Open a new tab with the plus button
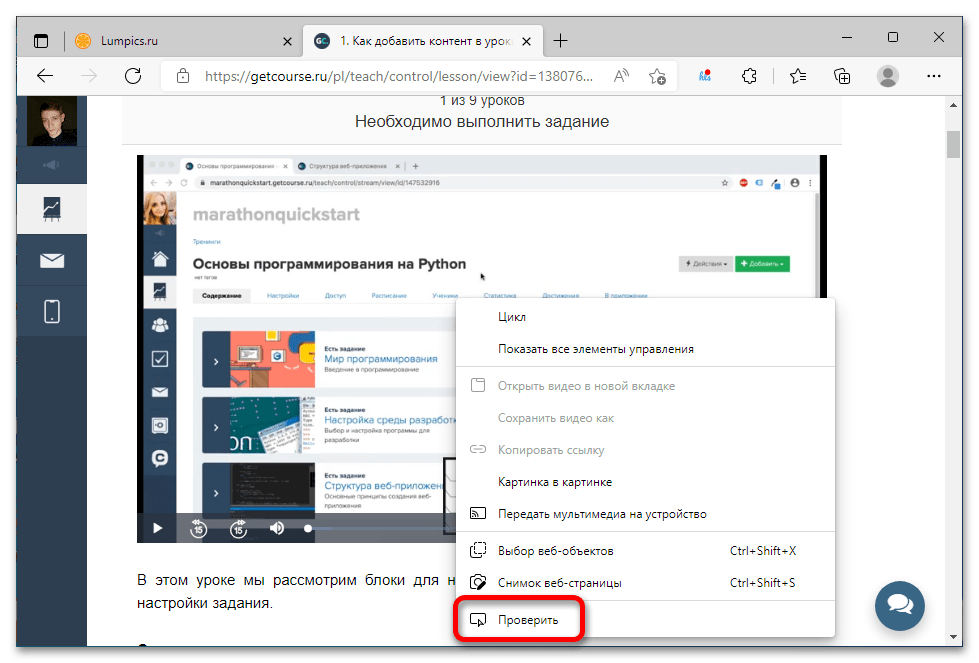Screen dimensions: 979x663 tap(560, 41)
